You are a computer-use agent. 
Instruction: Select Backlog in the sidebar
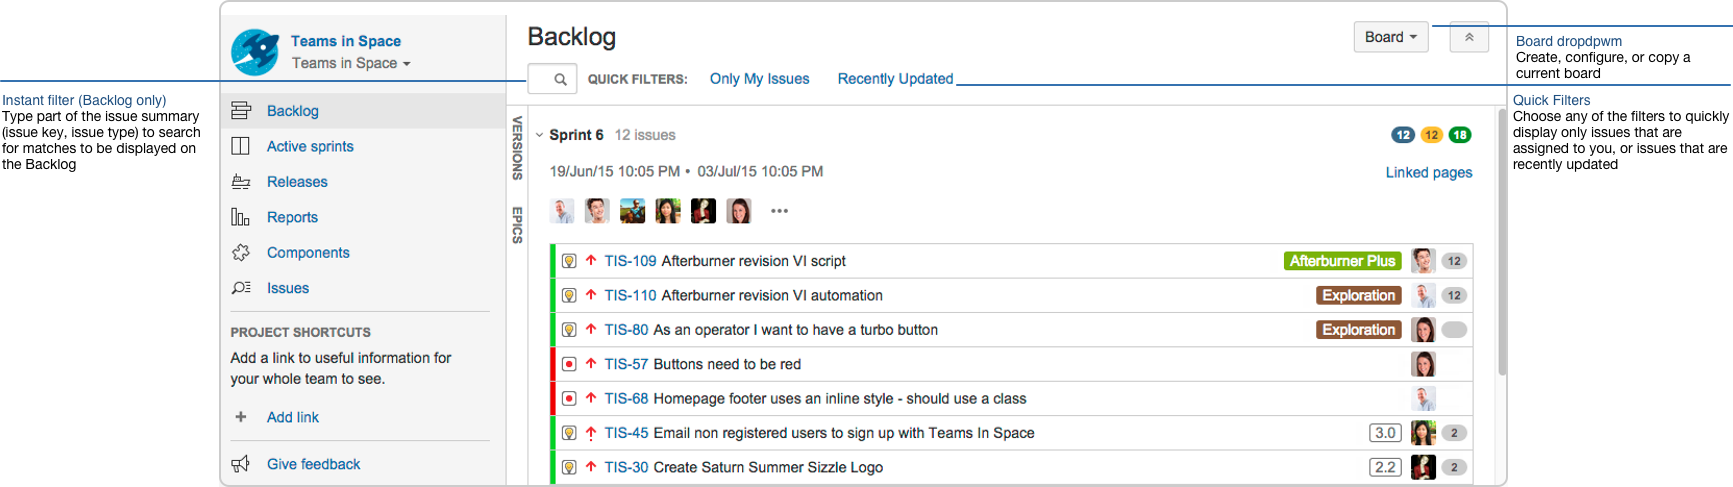point(293,111)
